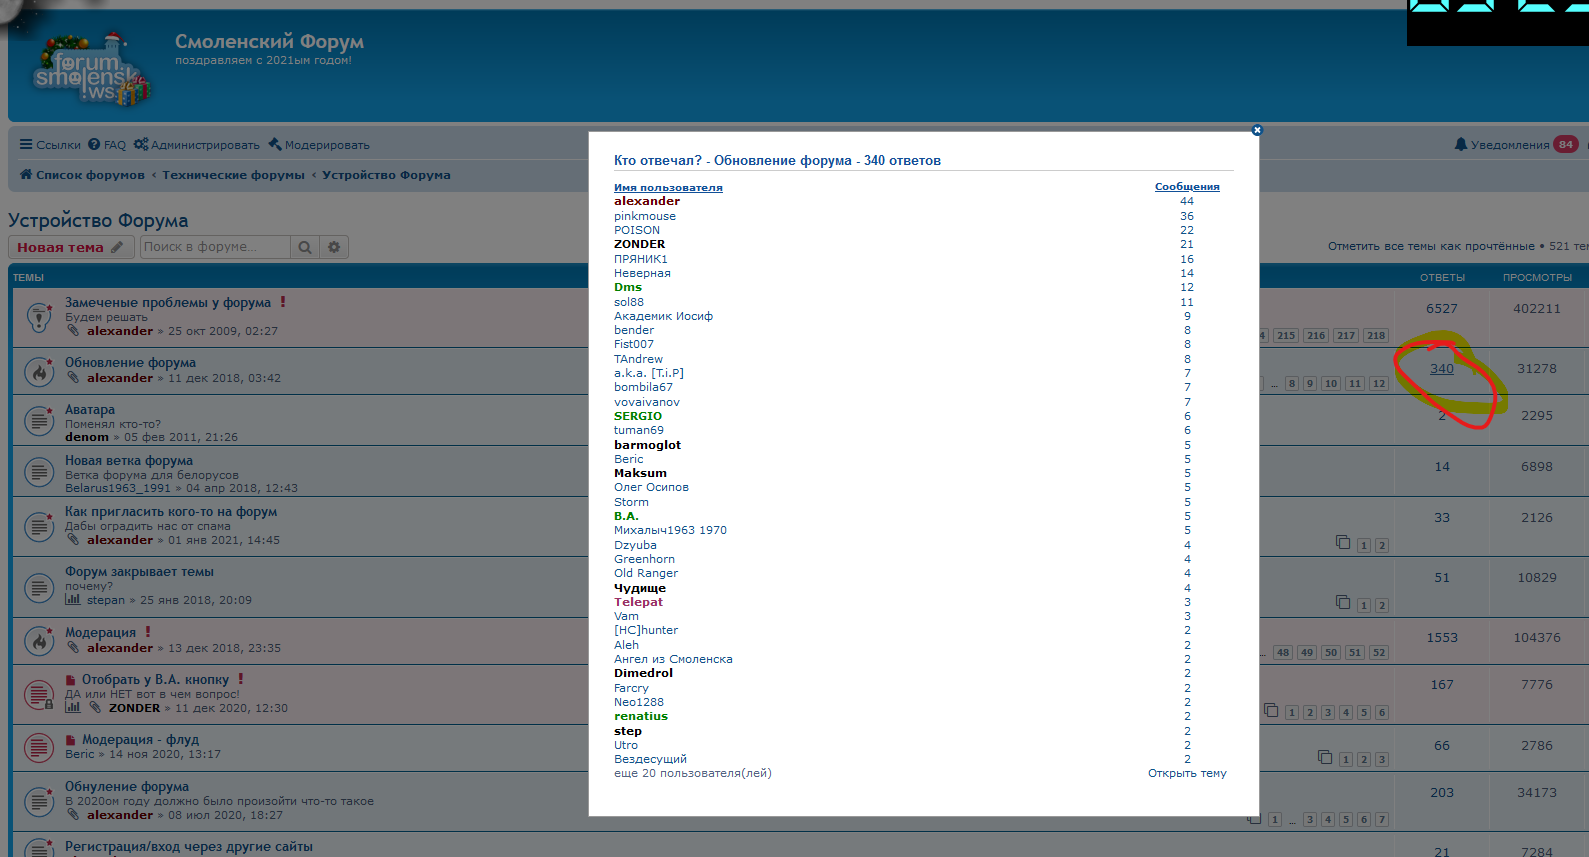Click hot topic icon for Обновление форума

tap(39, 371)
